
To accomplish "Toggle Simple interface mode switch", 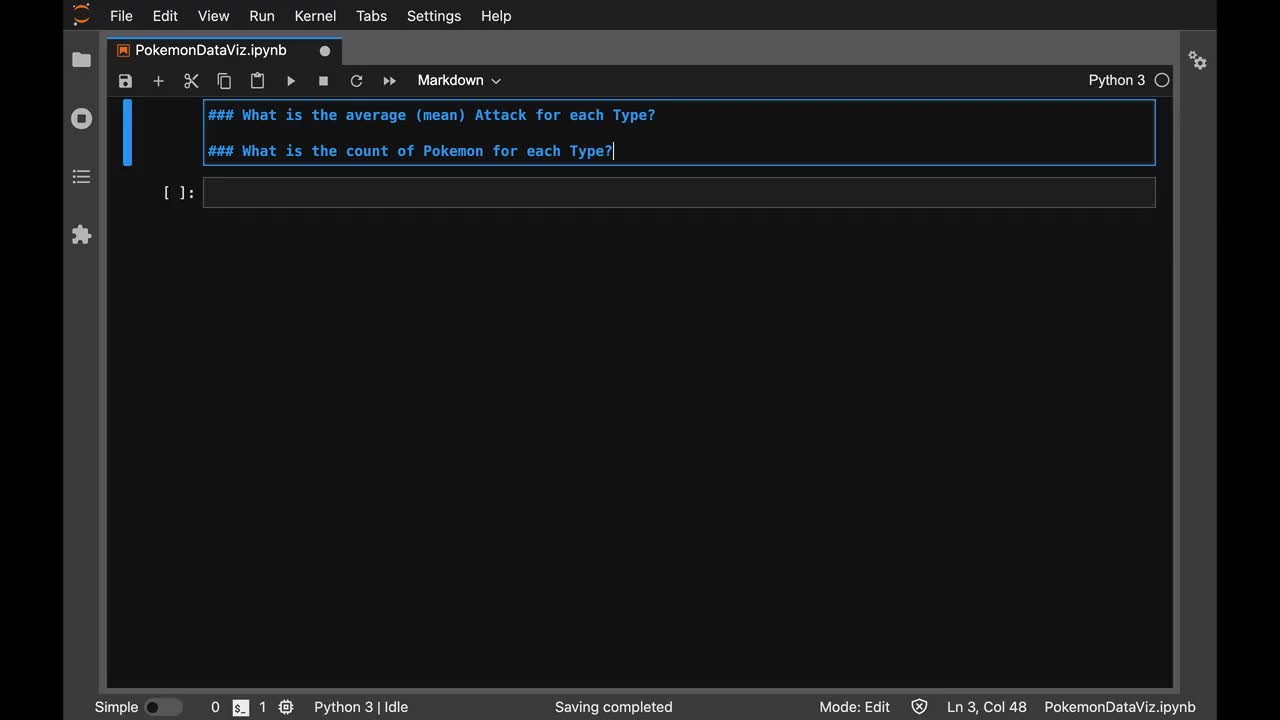I will (164, 707).
